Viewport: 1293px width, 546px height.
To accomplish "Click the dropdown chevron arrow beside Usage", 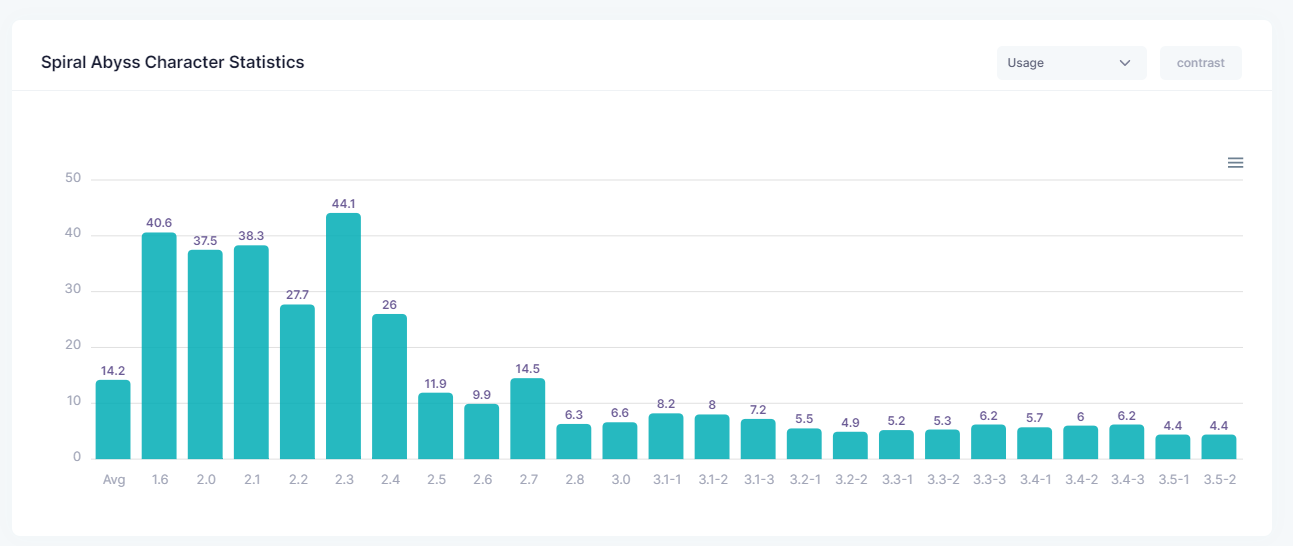I will tap(1125, 63).
